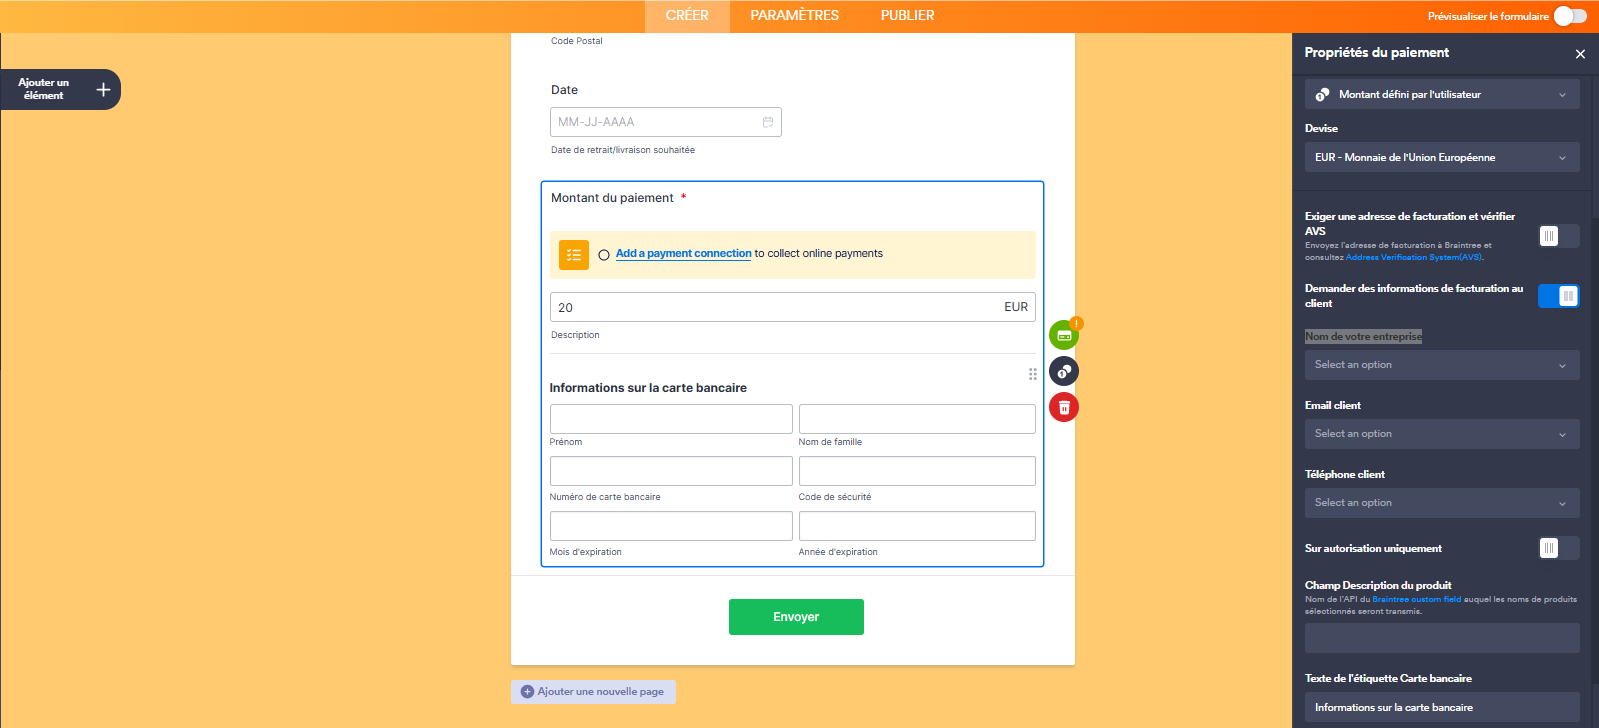Open payment properties dark coin icon
Screen dimensions: 1599x728
1064,371
